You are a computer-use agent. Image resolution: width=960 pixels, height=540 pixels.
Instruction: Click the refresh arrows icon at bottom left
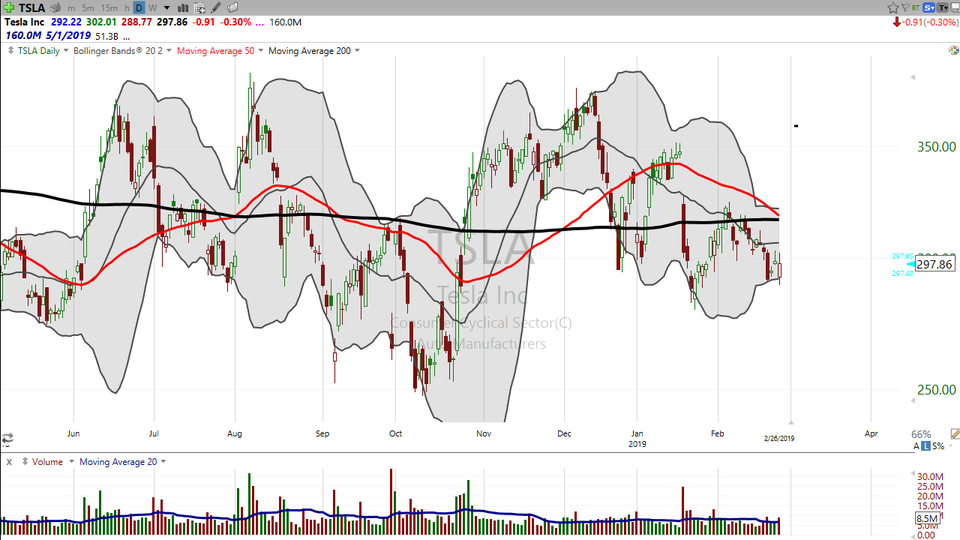pos(7,438)
